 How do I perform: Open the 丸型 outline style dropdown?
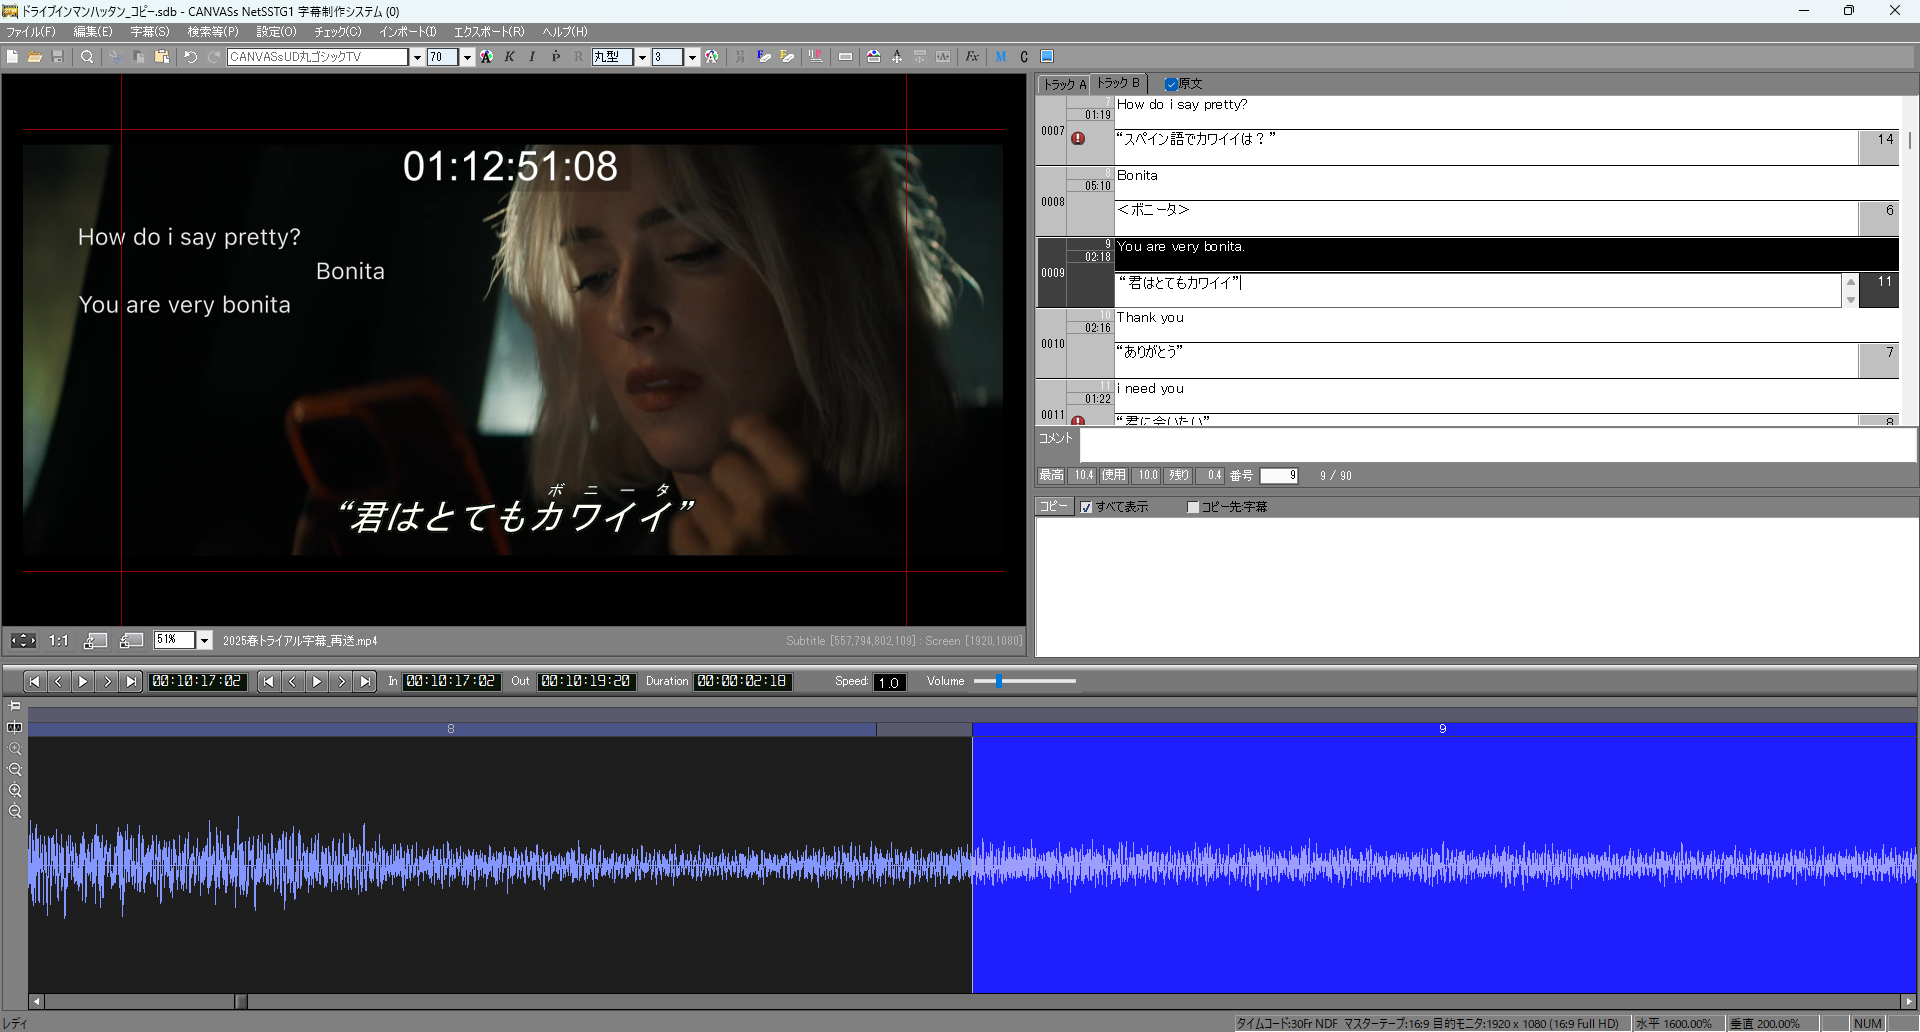(642, 57)
